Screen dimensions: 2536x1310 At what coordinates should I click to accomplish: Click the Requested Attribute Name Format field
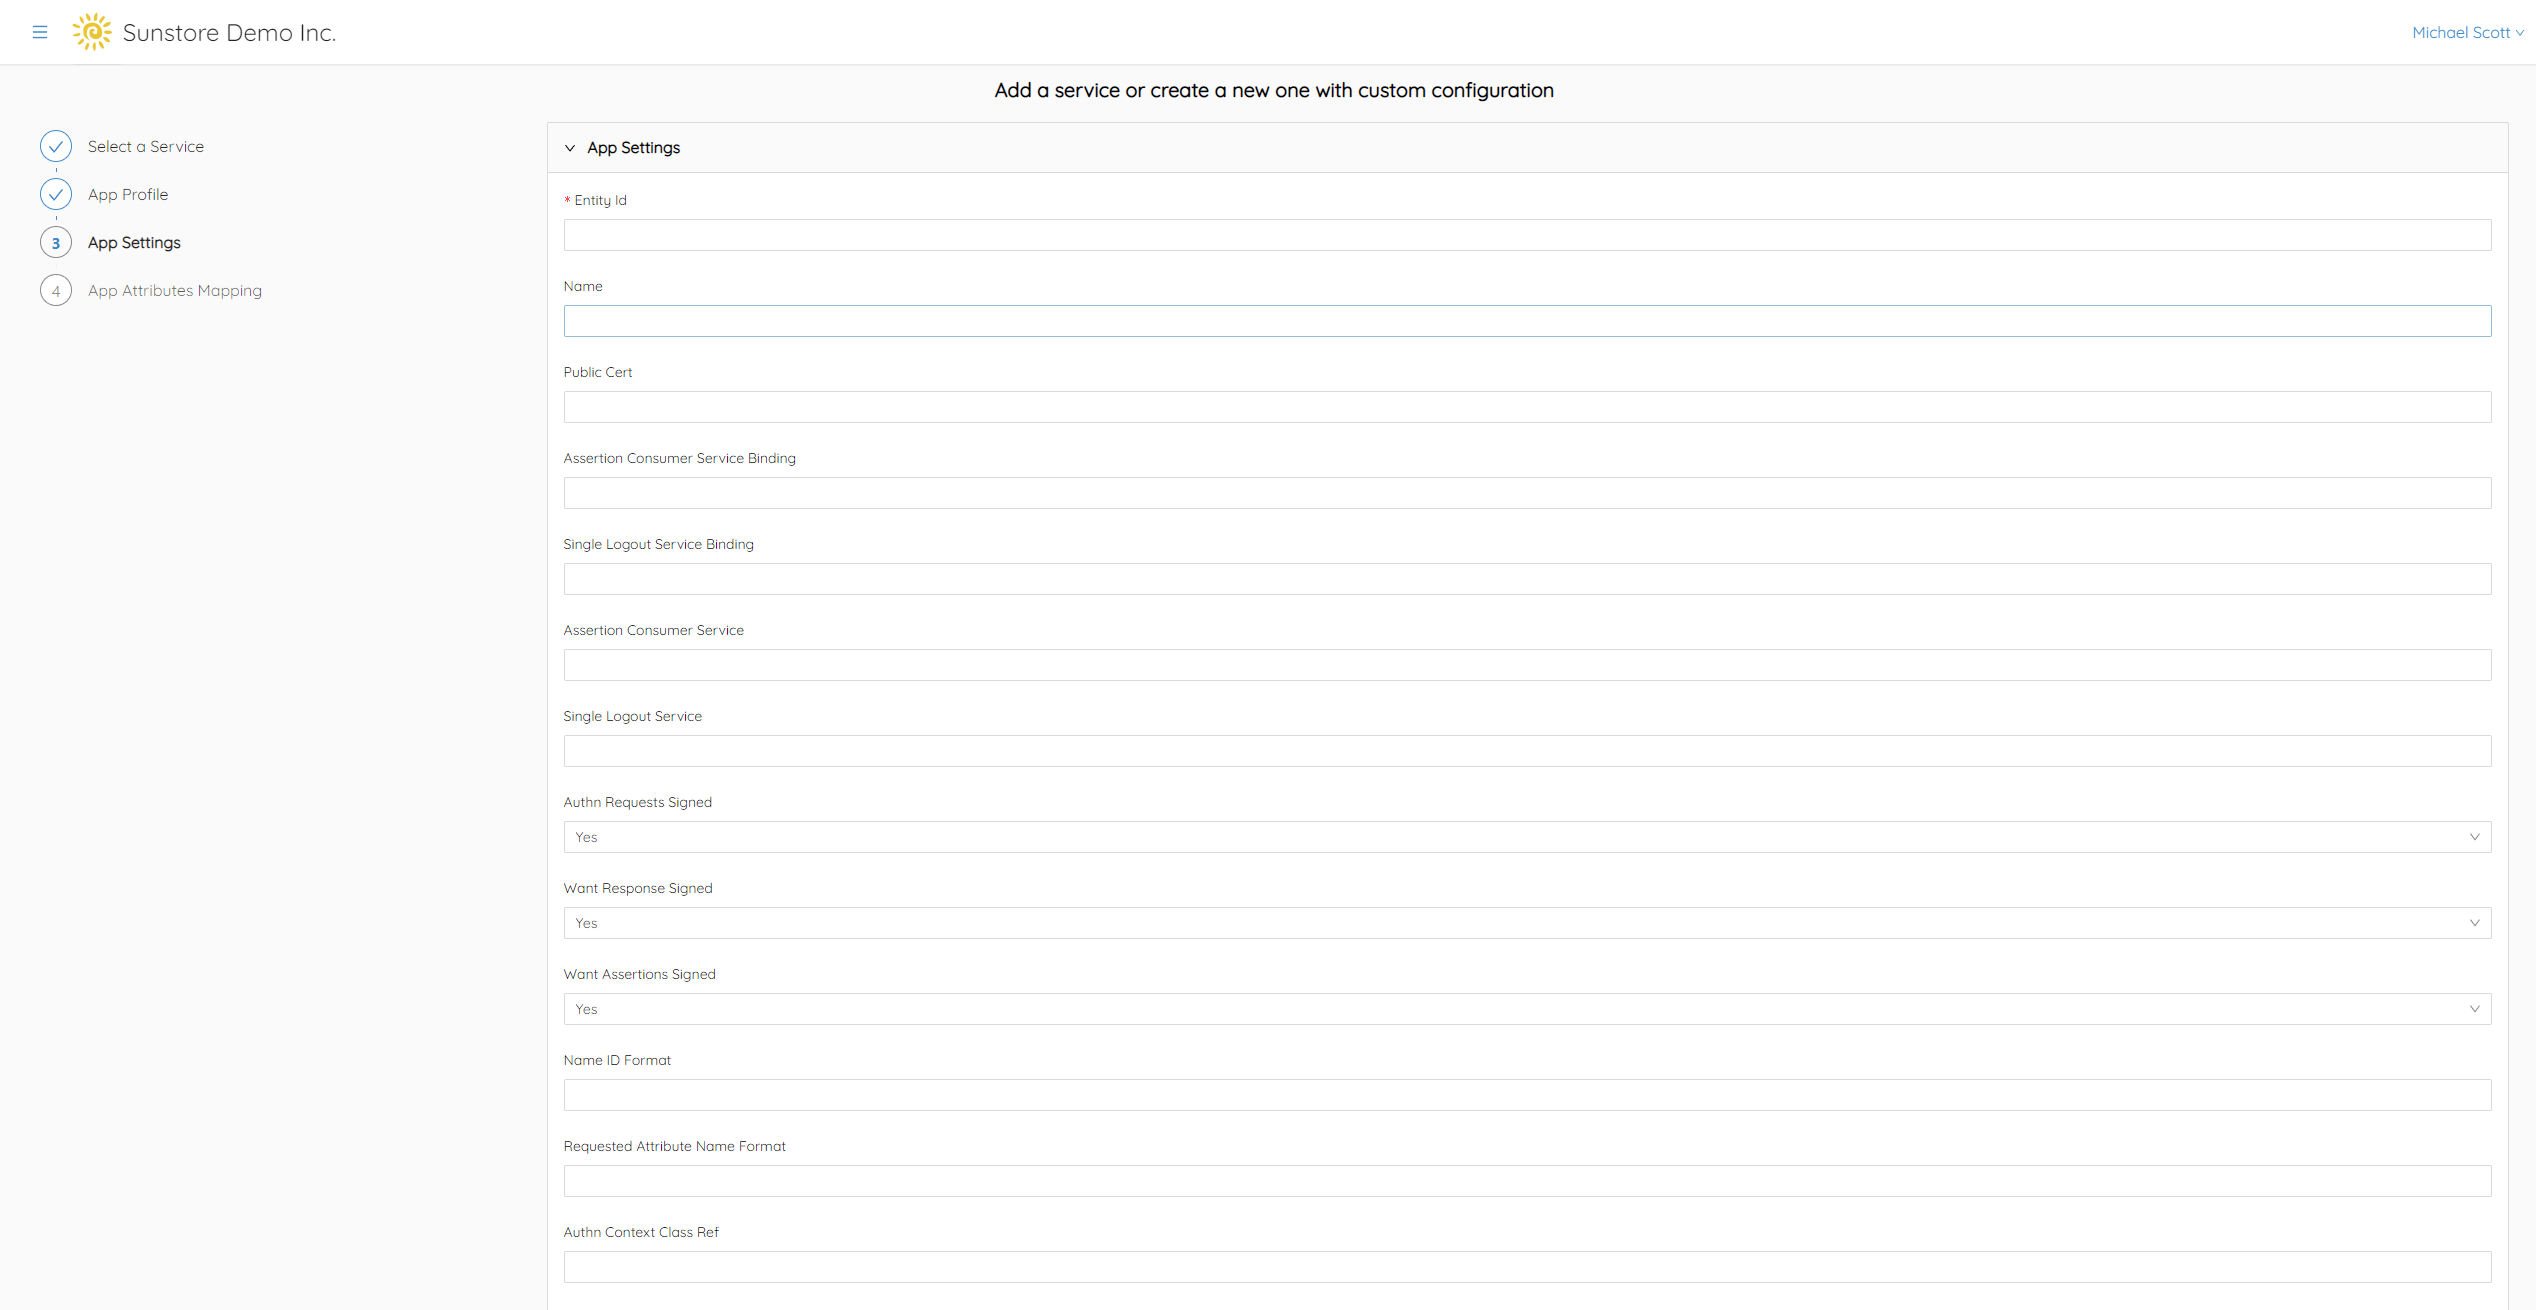click(1527, 1181)
